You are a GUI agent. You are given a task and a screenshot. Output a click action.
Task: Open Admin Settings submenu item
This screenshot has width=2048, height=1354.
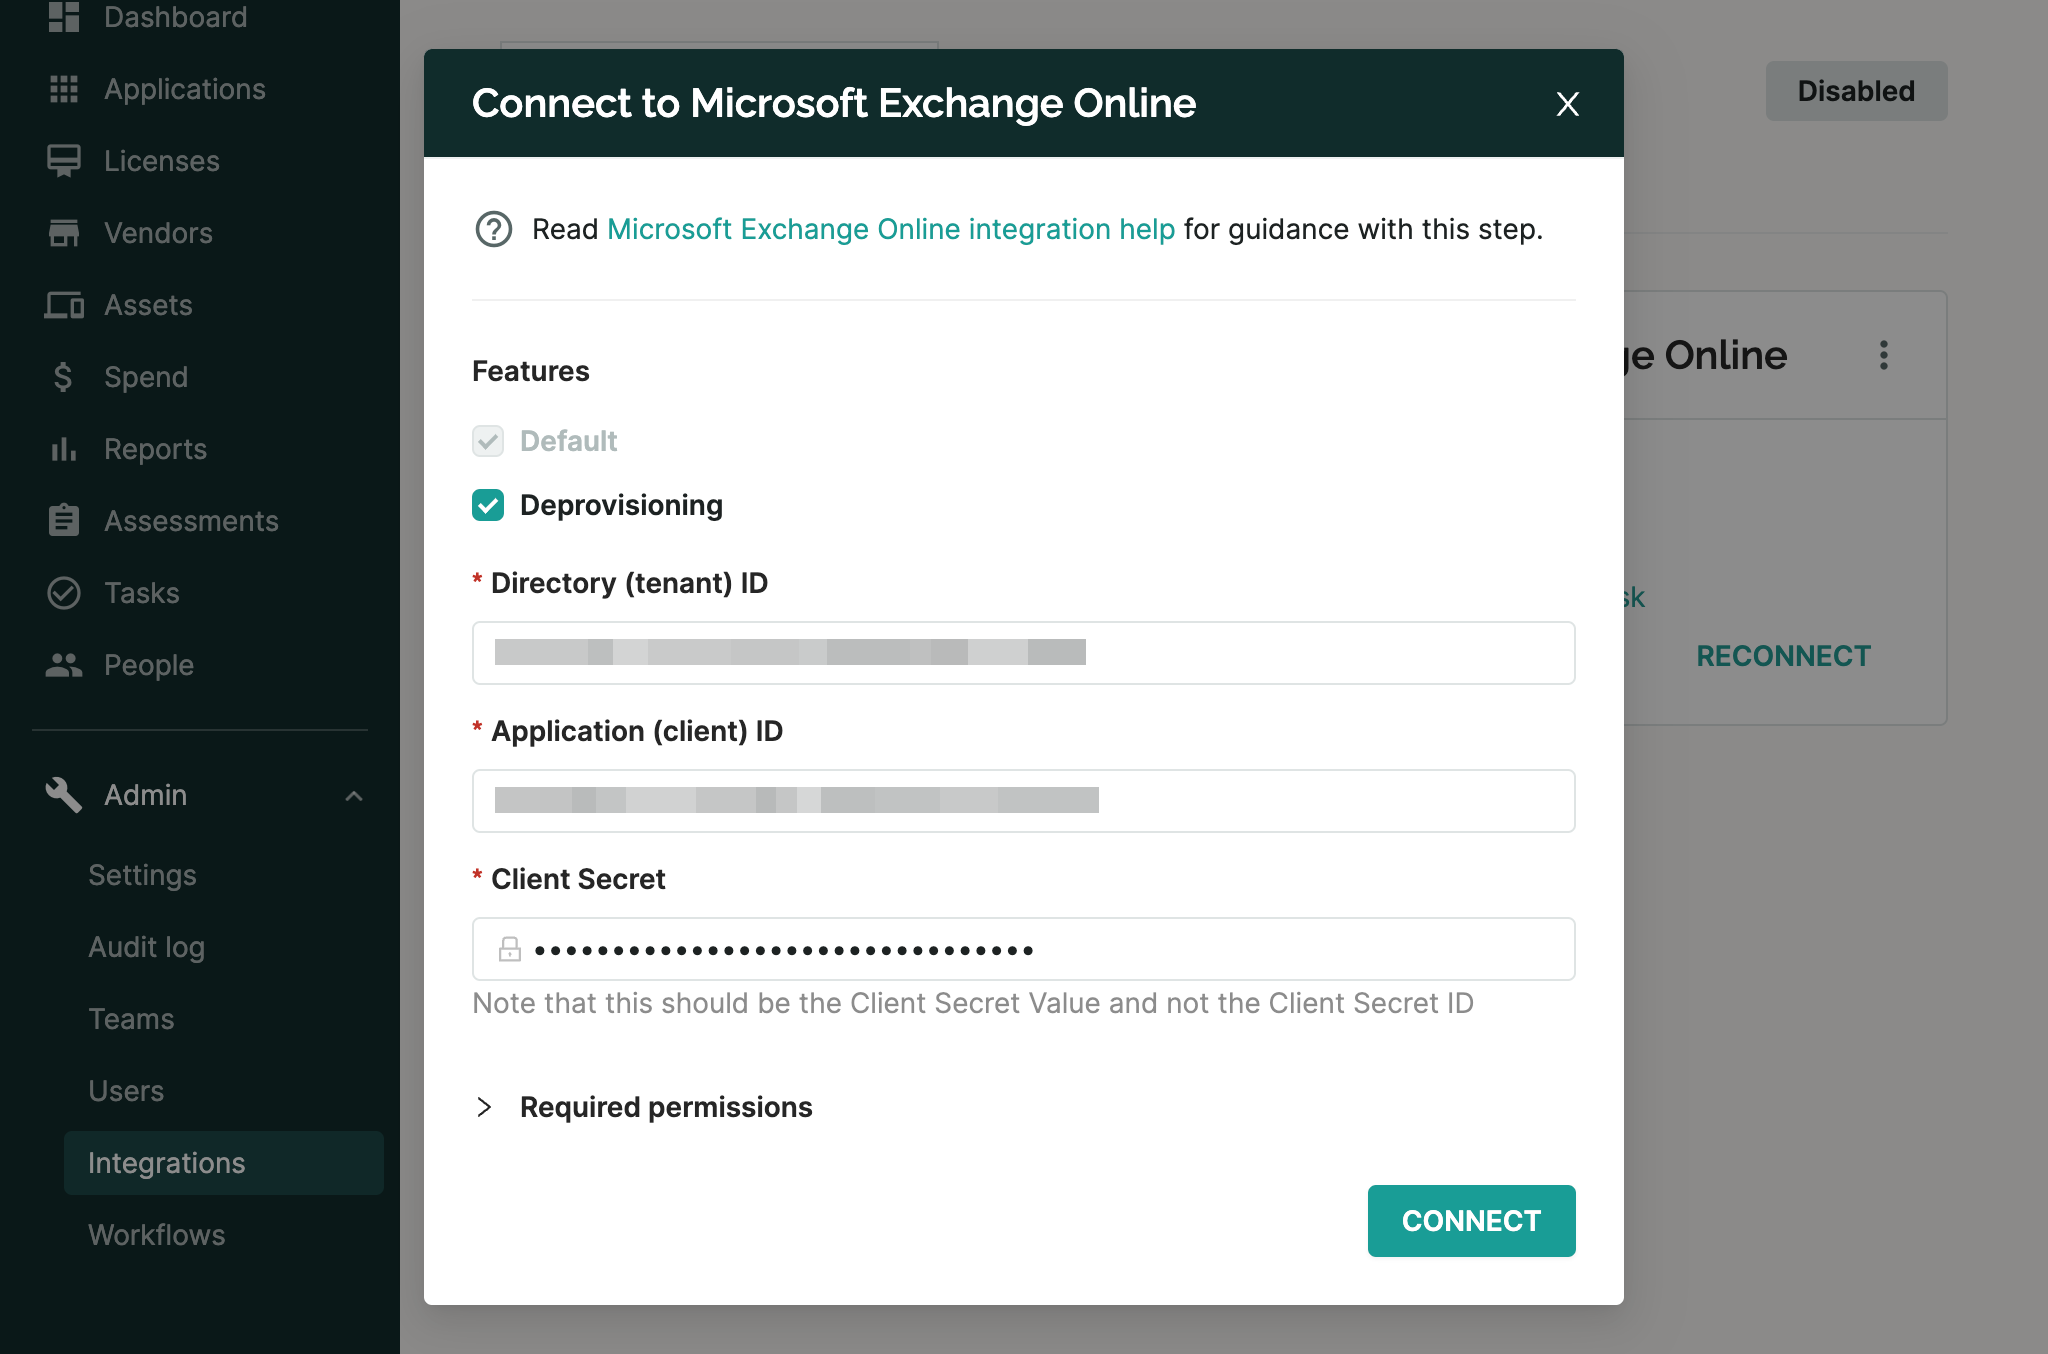142,875
